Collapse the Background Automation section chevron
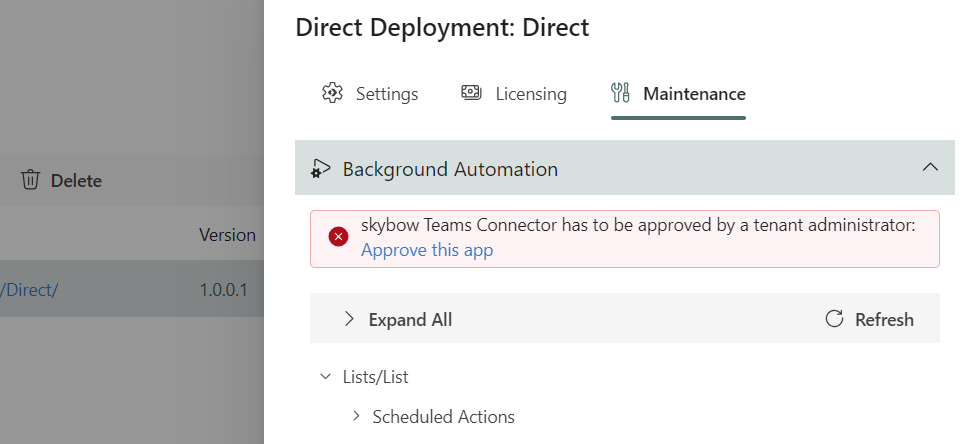 coord(930,167)
